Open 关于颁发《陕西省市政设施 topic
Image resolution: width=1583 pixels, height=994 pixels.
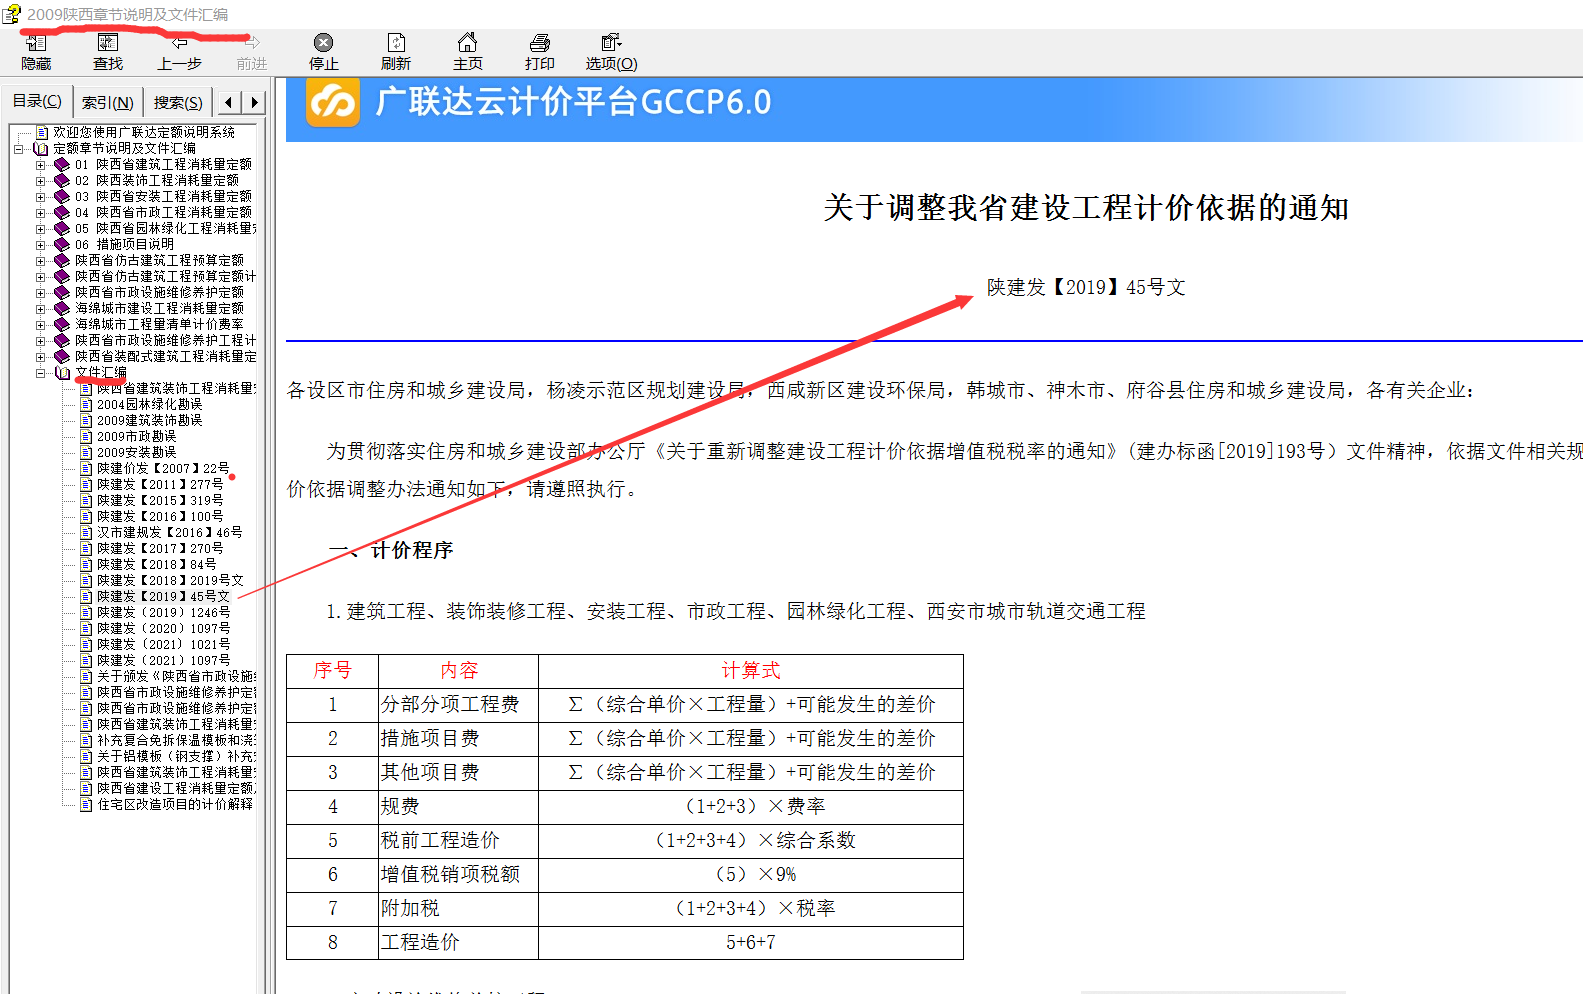[176, 676]
